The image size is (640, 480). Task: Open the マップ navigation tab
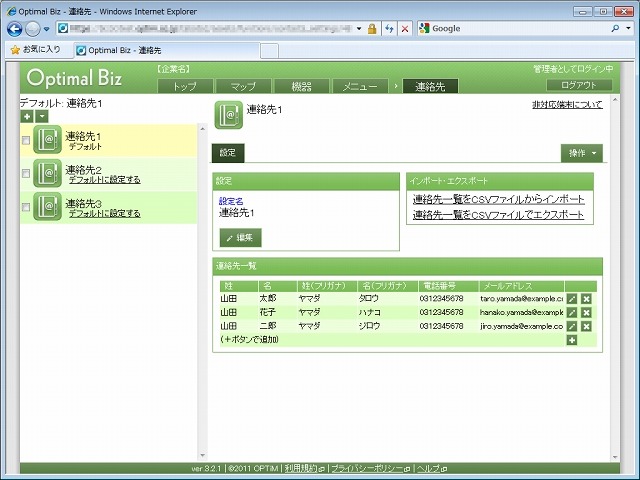243,86
